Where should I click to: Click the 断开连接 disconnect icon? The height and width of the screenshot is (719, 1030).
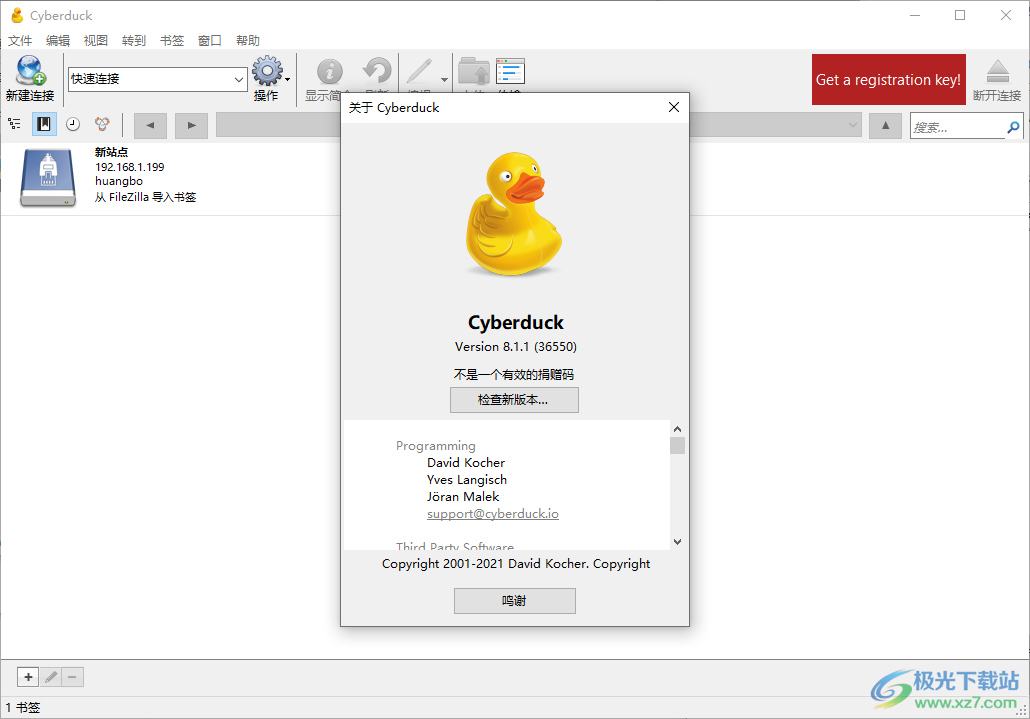(999, 71)
